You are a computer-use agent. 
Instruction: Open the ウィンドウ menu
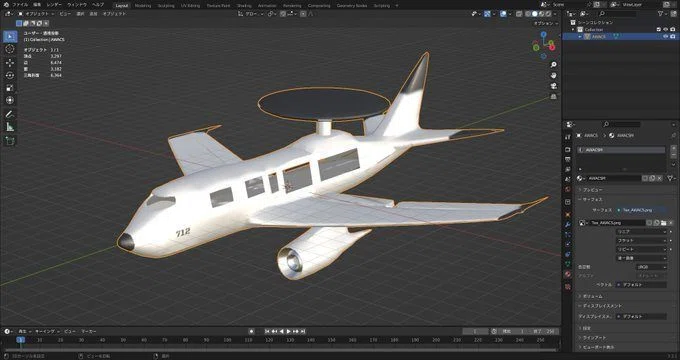(x=77, y=5)
